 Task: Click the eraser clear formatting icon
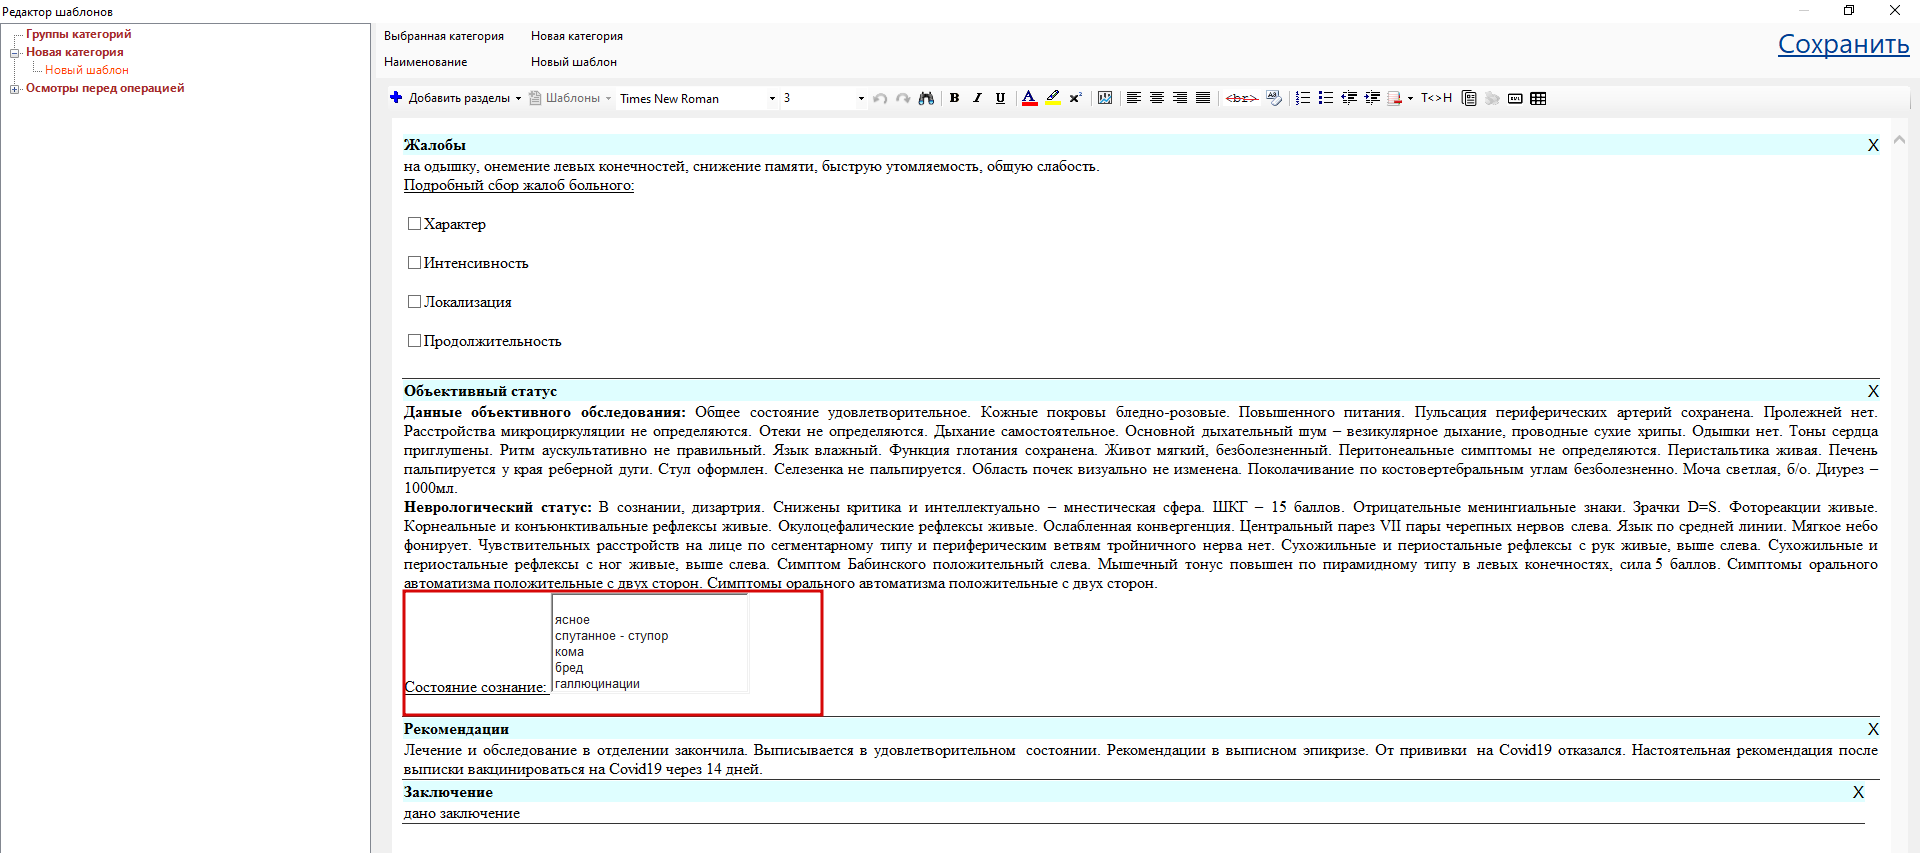tap(1274, 98)
